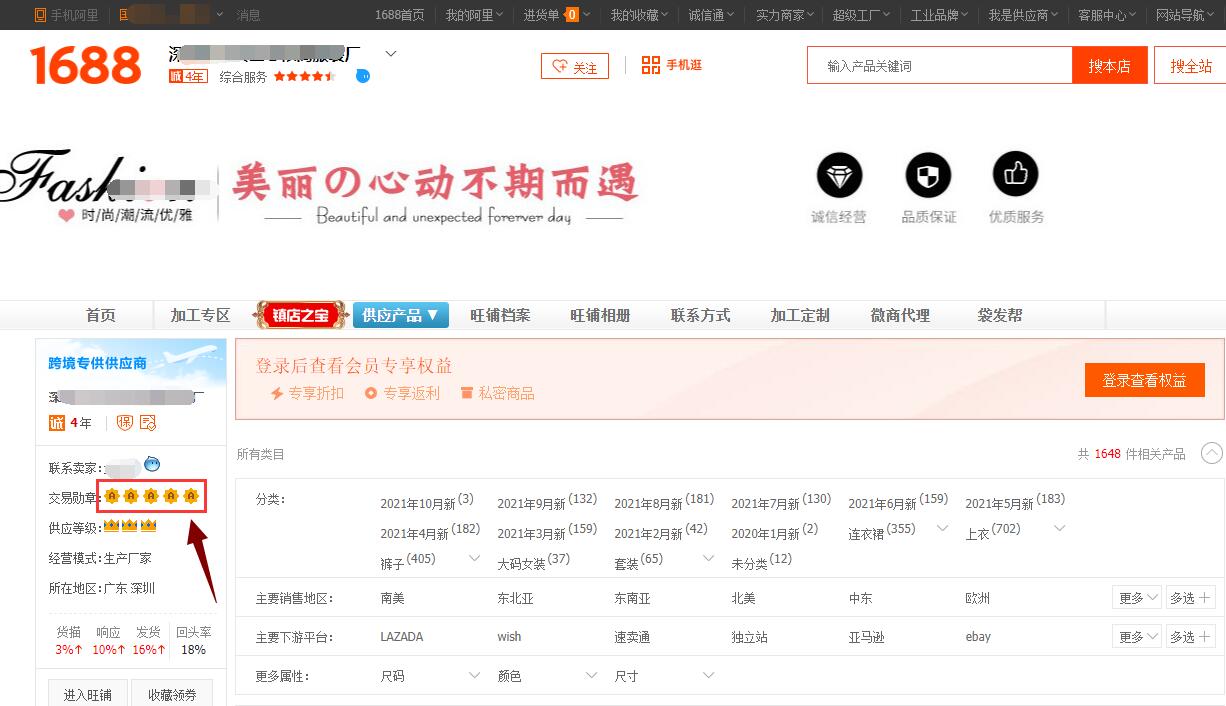Open the 联系方式 tab
Viewport: 1226px width, 706px height.
point(700,315)
